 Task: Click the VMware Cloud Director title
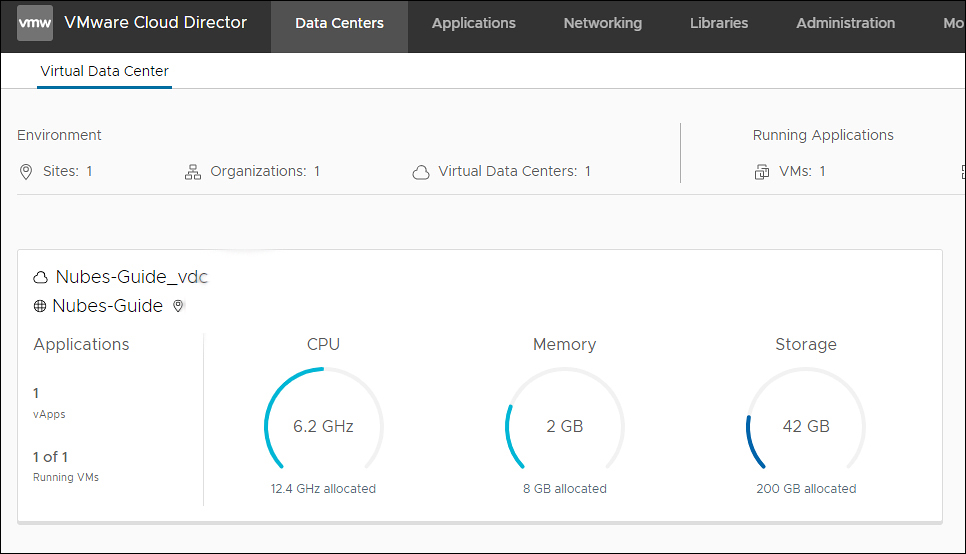155,23
